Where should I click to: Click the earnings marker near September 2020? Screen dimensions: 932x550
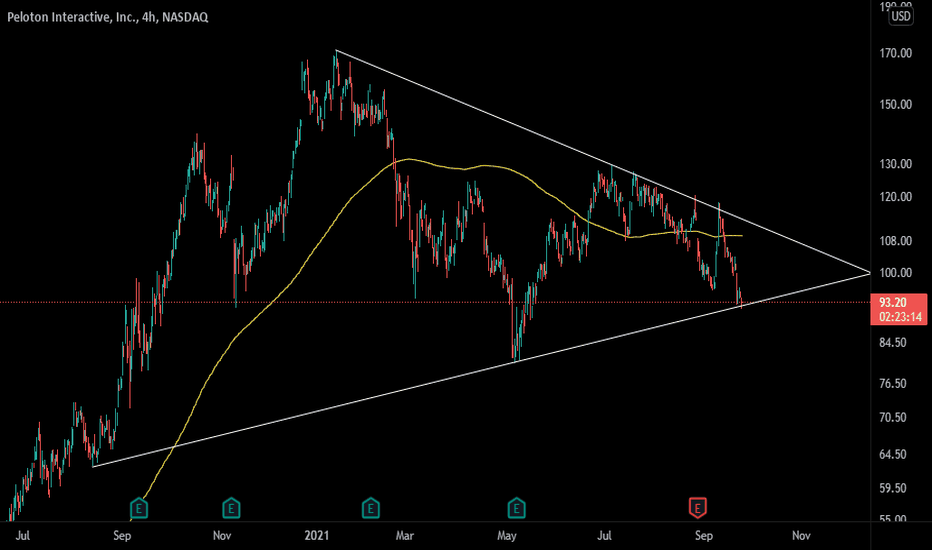139,508
